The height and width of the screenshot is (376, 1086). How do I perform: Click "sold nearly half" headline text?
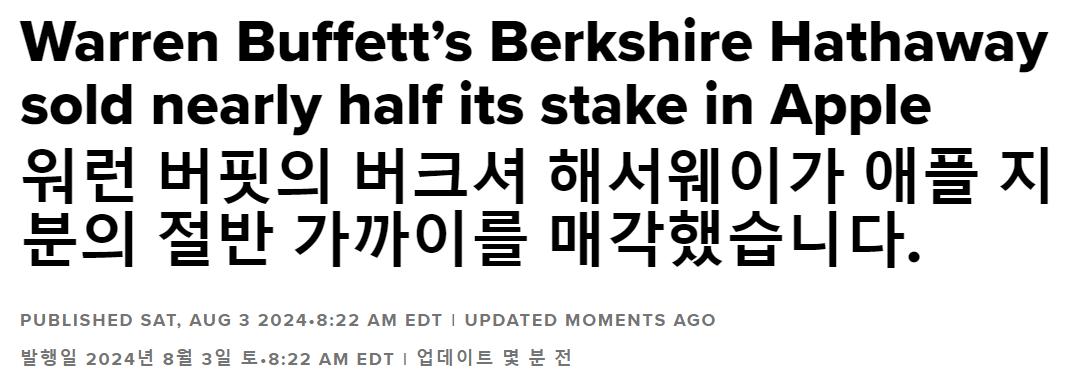(211, 107)
